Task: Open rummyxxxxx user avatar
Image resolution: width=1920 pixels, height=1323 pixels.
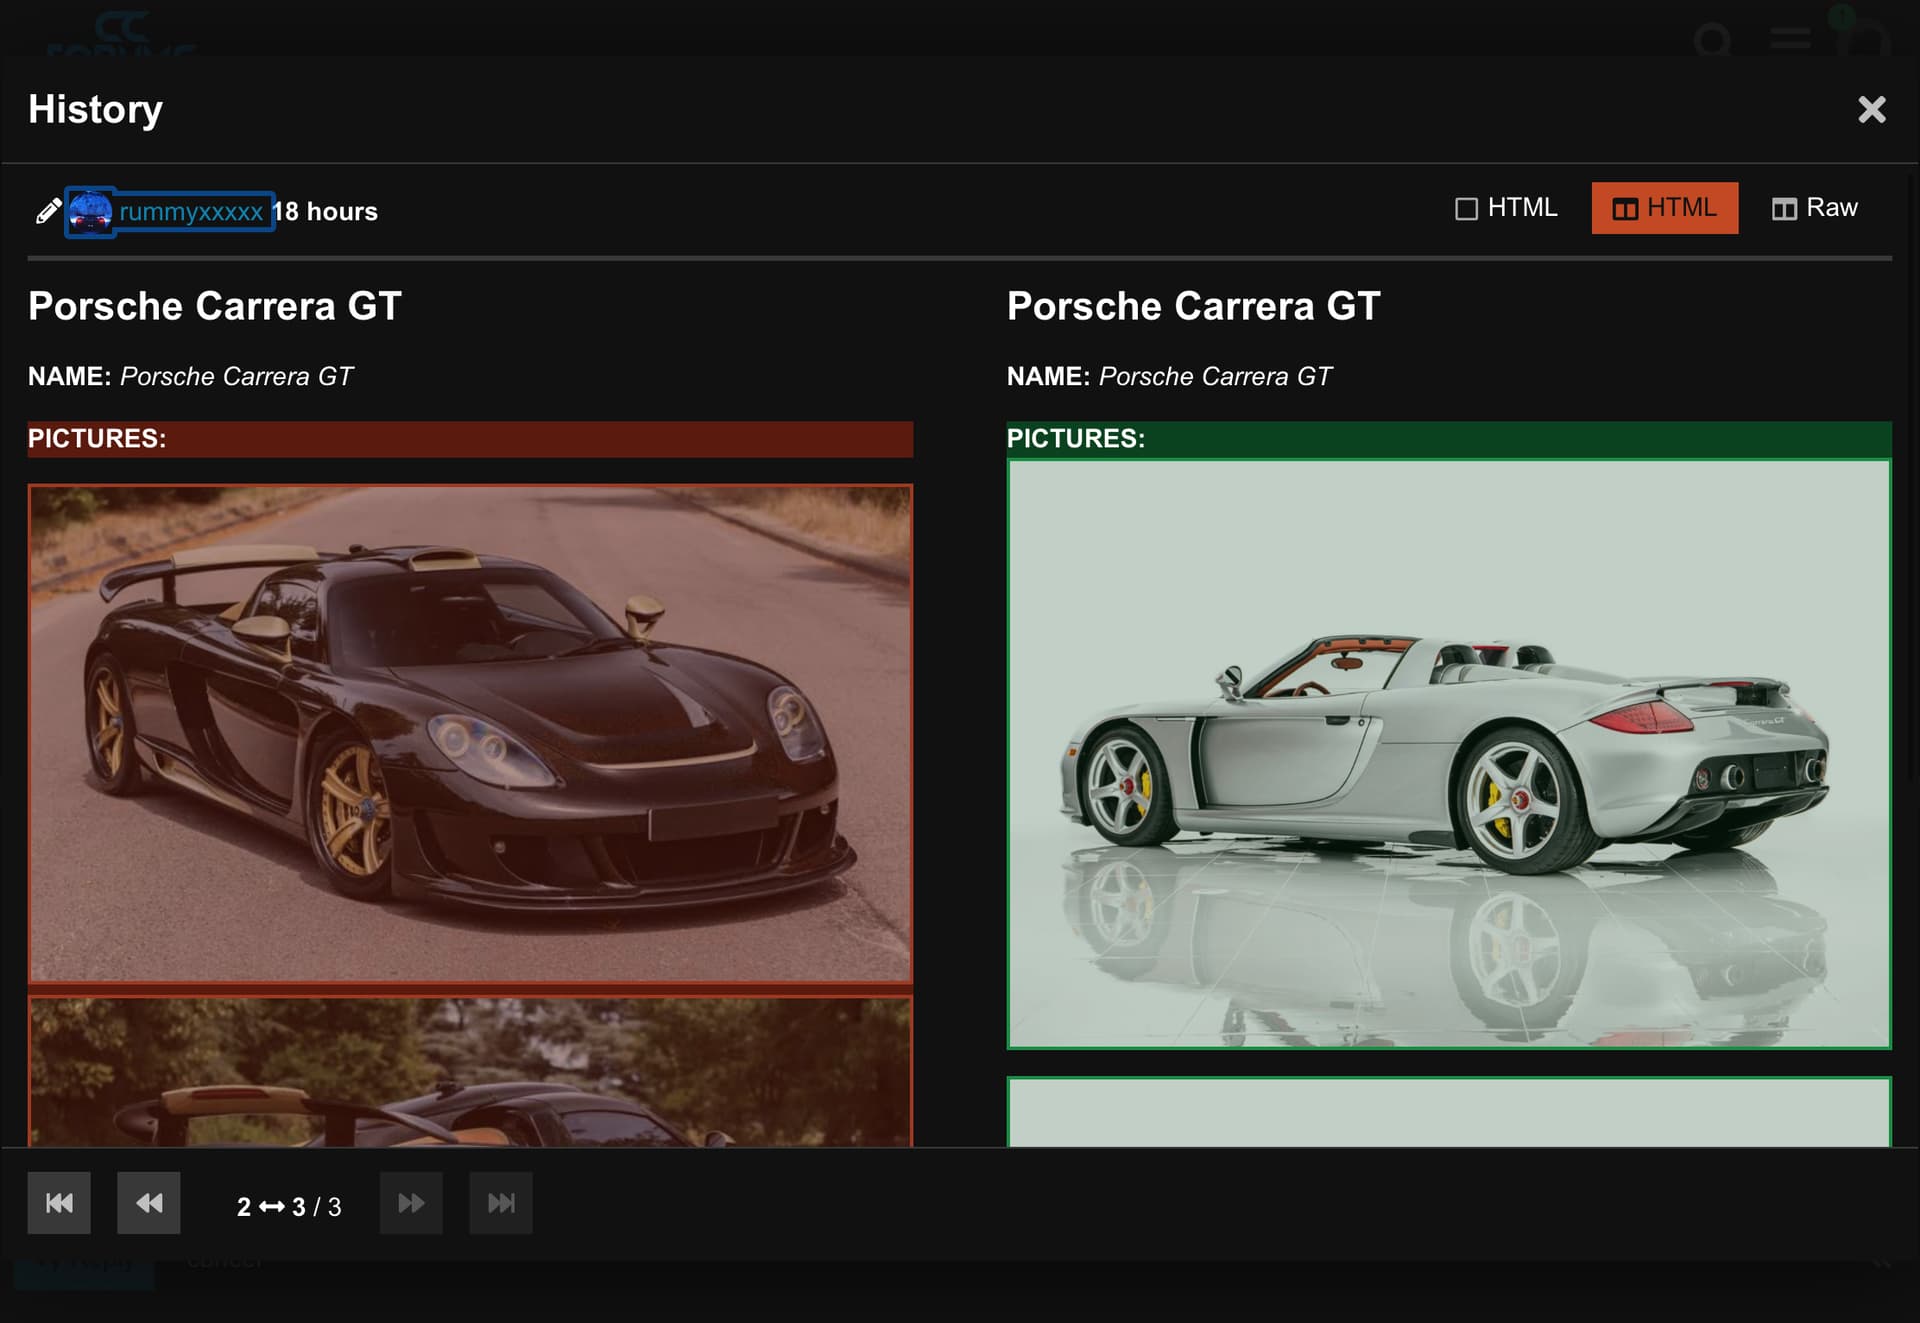Action: 90,212
